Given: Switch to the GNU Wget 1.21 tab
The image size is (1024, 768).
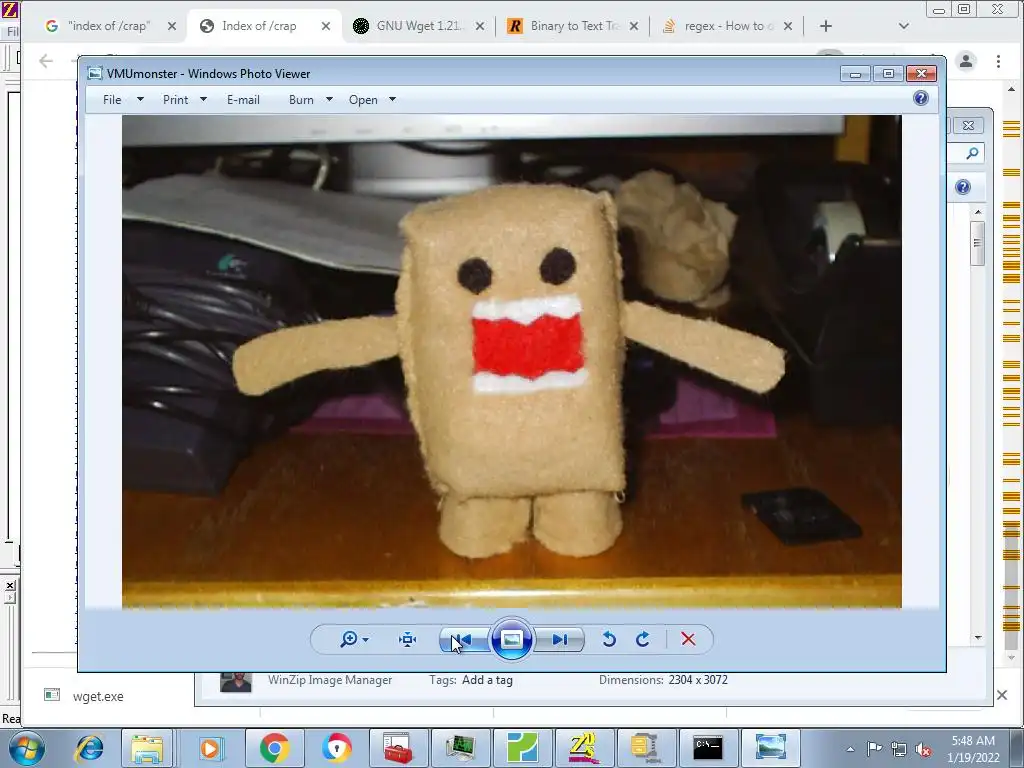Looking at the screenshot, I should pos(418,26).
